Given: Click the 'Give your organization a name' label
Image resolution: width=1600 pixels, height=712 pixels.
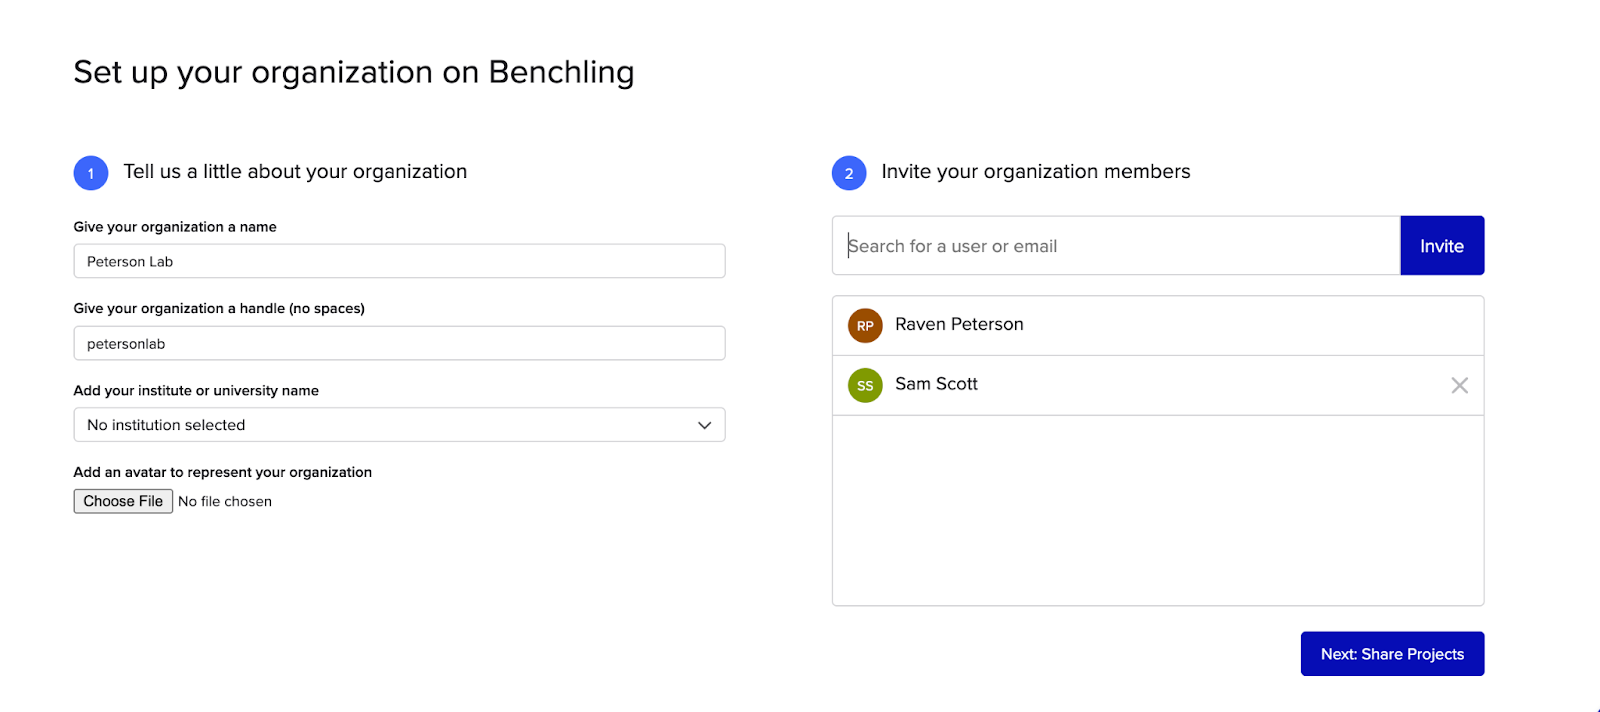Looking at the screenshot, I should pos(175,227).
